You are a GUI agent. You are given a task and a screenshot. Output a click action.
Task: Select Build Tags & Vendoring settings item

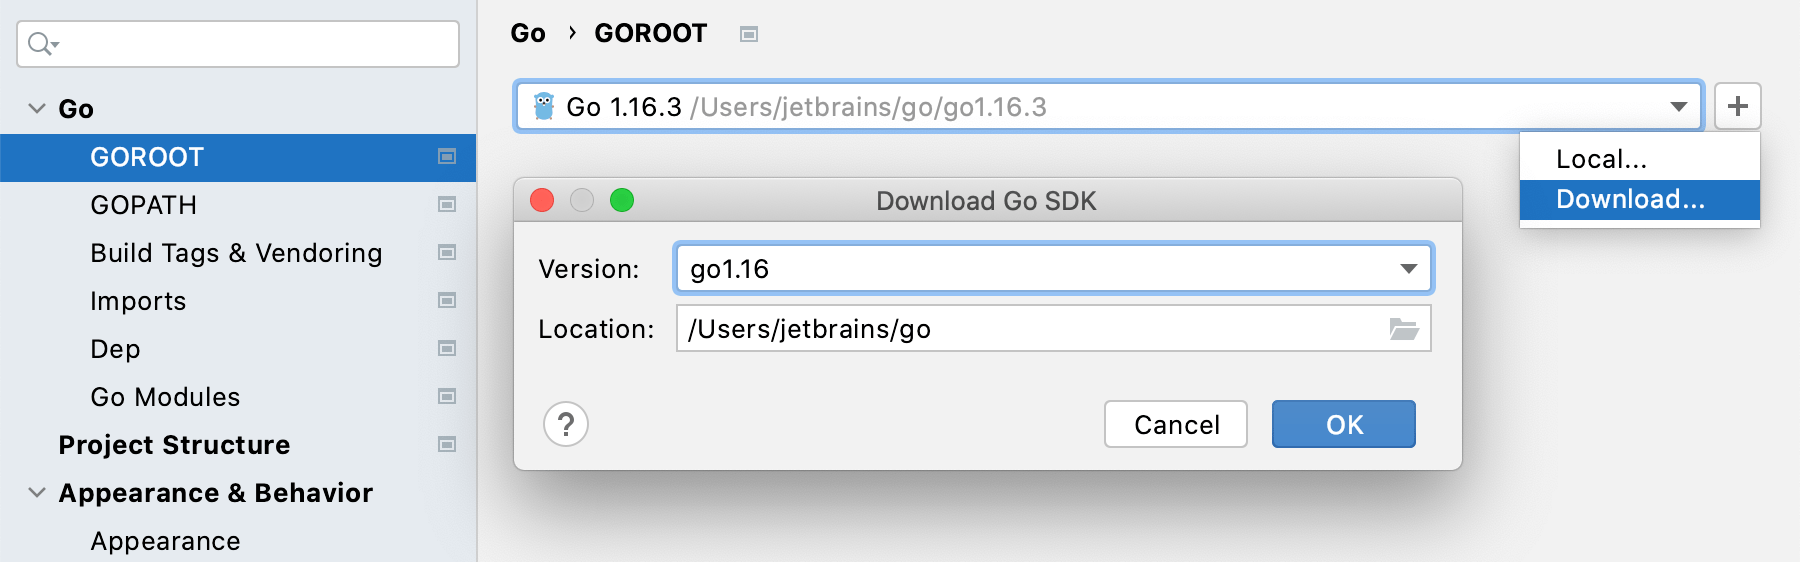click(x=236, y=253)
